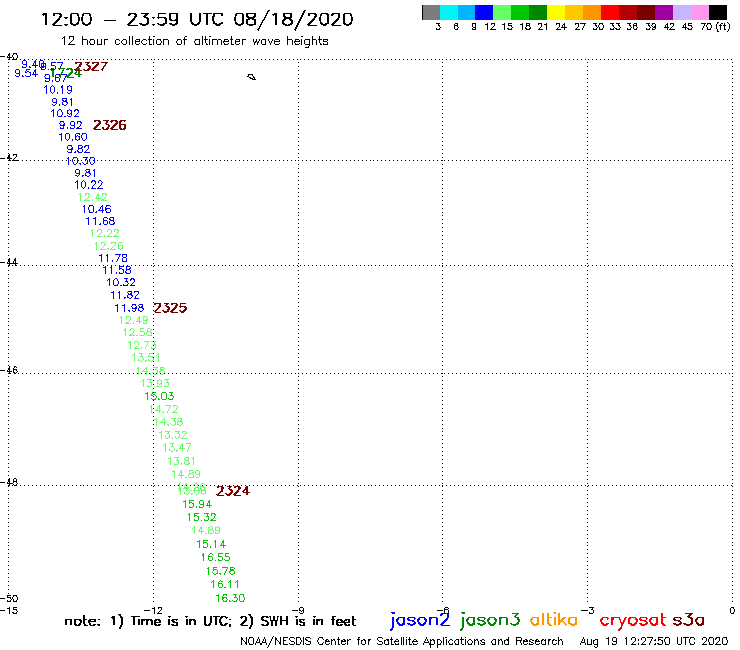Click the altika satellite legend label
This screenshot has width=740, height=650.
pyautogui.click(x=554, y=620)
